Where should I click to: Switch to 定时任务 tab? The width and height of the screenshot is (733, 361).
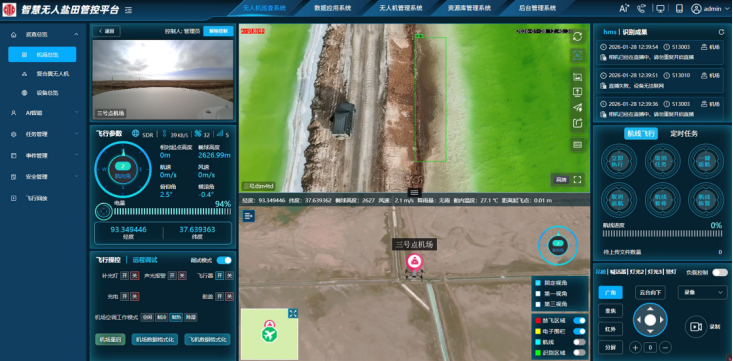pyautogui.click(x=684, y=134)
